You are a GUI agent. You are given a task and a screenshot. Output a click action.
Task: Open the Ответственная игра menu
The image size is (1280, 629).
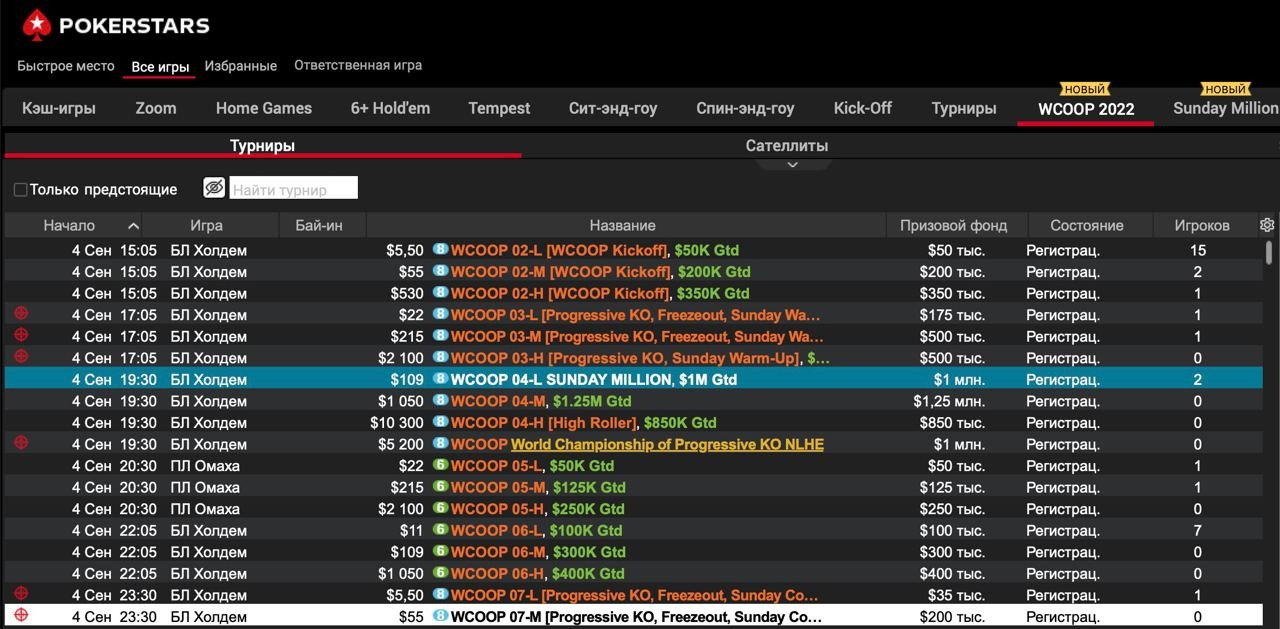(358, 65)
